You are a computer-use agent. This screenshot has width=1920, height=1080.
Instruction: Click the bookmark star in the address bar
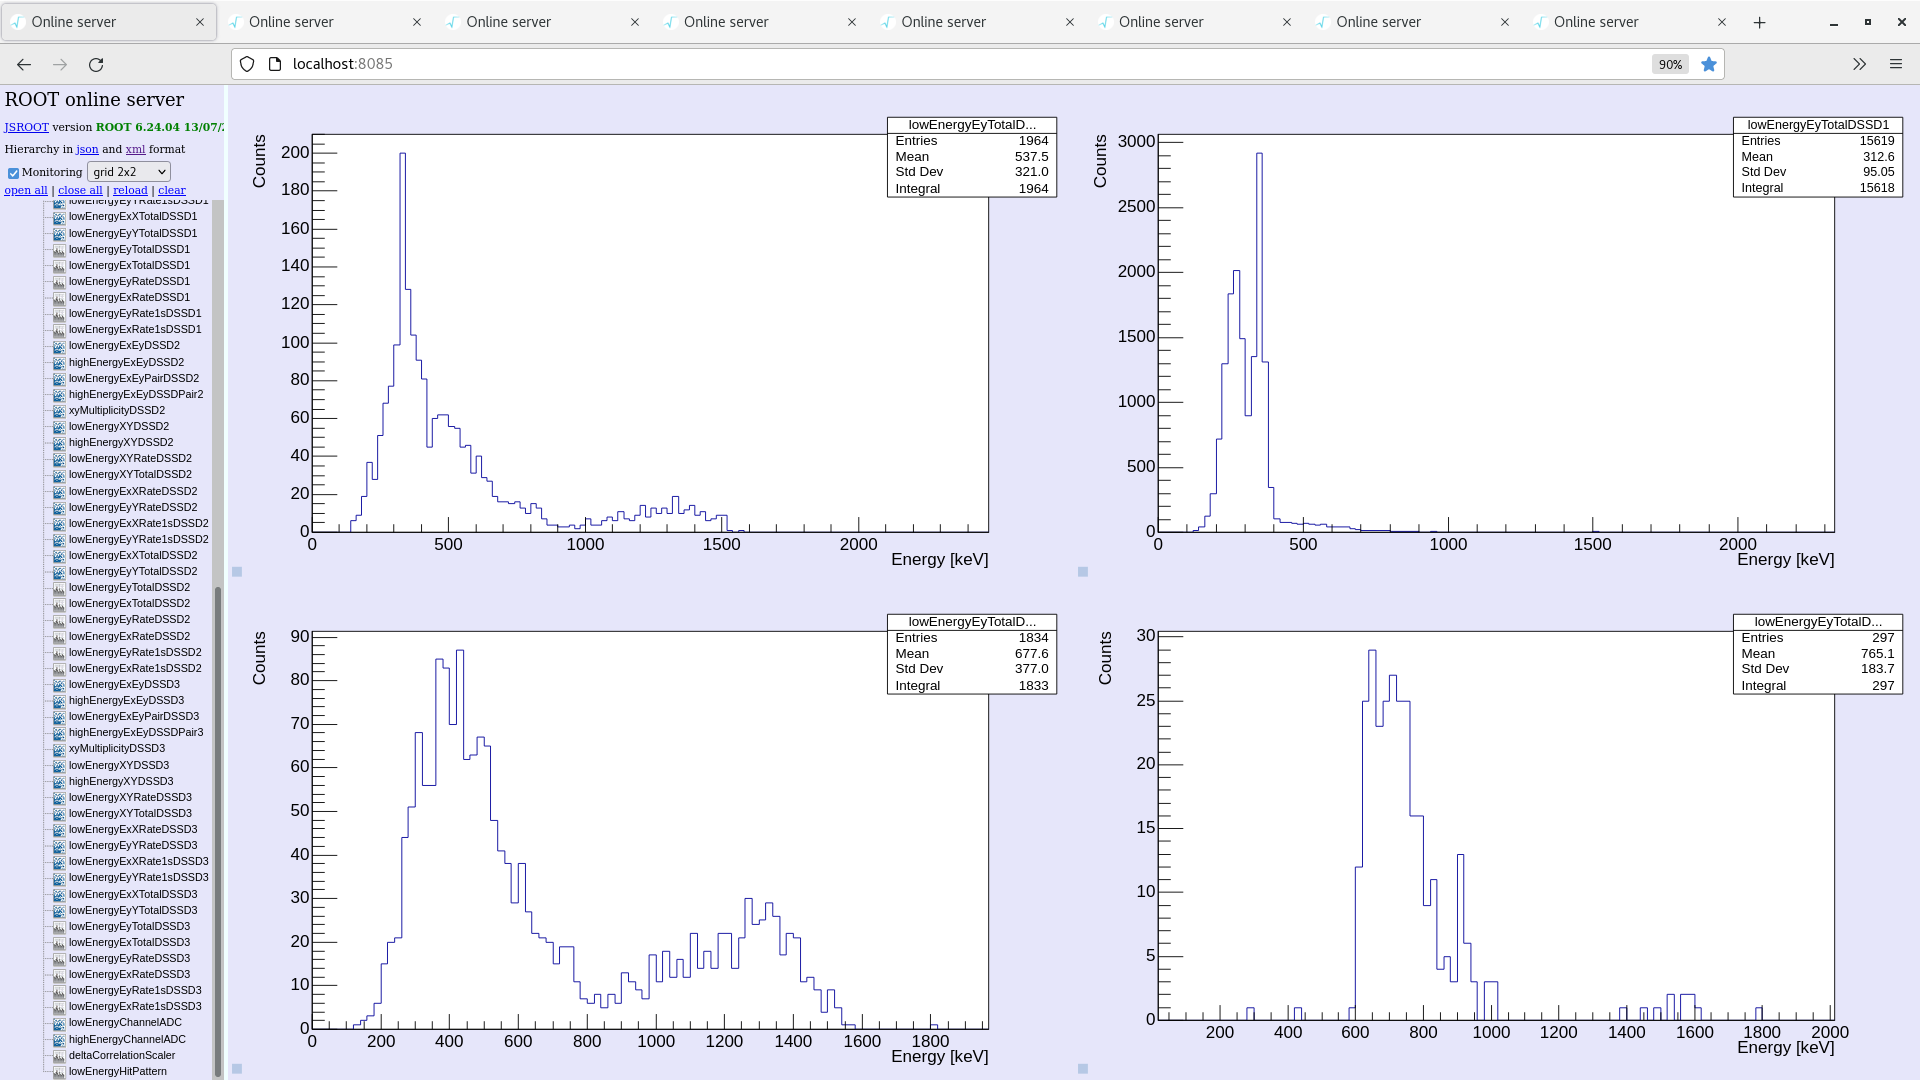pyautogui.click(x=1709, y=64)
